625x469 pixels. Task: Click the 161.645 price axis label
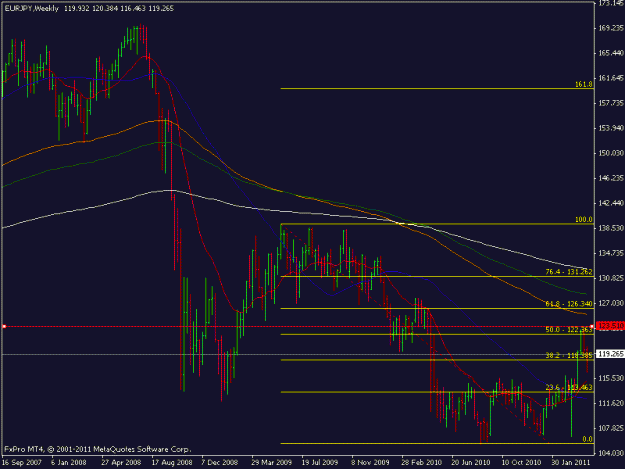pyautogui.click(x=611, y=78)
